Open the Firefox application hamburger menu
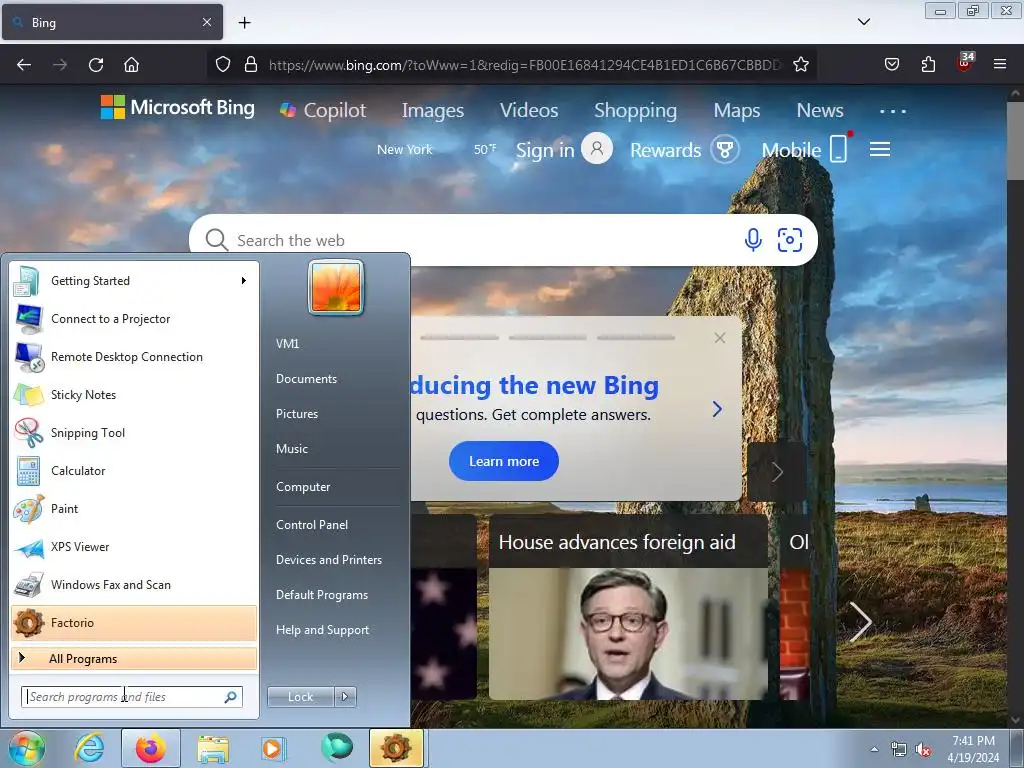The height and width of the screenshot is (768, 1024). pyautogui.click(x=1000, y=64)
